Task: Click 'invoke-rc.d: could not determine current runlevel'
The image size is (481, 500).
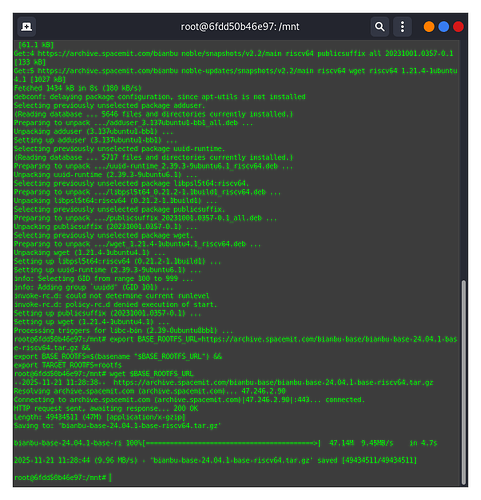Action: click(112, 296)
